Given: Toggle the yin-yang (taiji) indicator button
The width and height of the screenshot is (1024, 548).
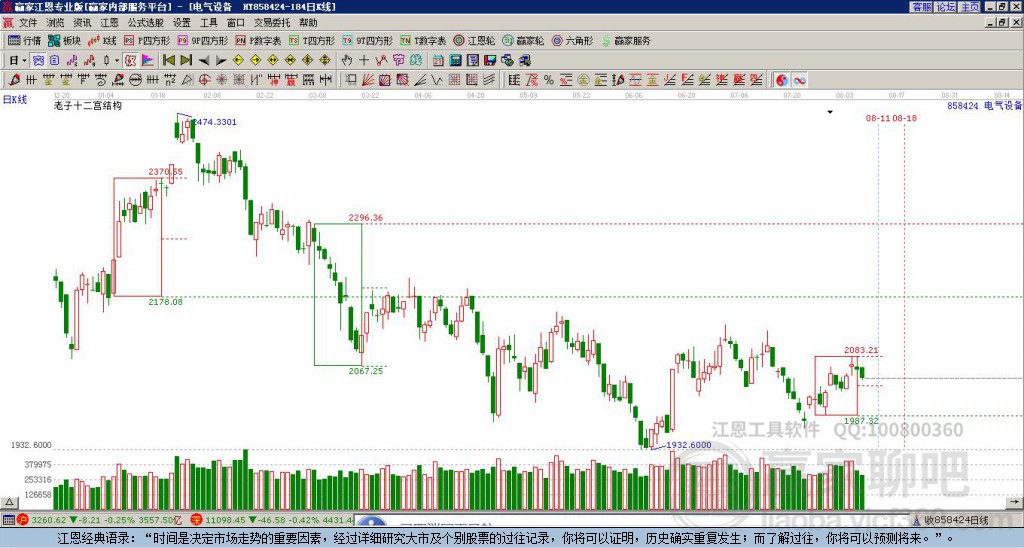Looking at the screenshot, I should [x=781, y=80].
